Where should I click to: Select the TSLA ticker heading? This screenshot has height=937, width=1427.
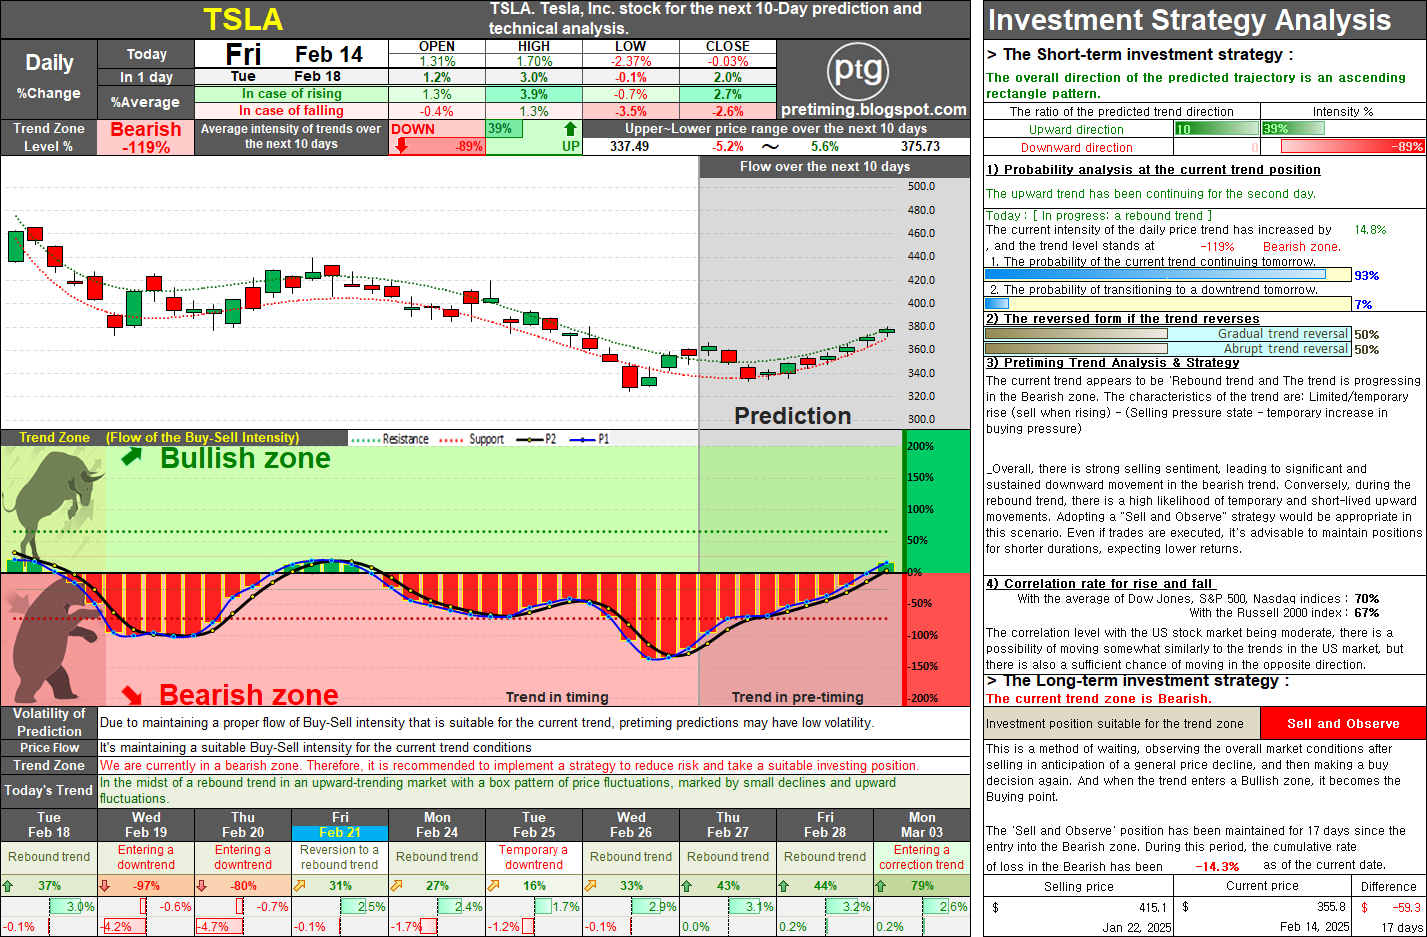coord(243,20)
